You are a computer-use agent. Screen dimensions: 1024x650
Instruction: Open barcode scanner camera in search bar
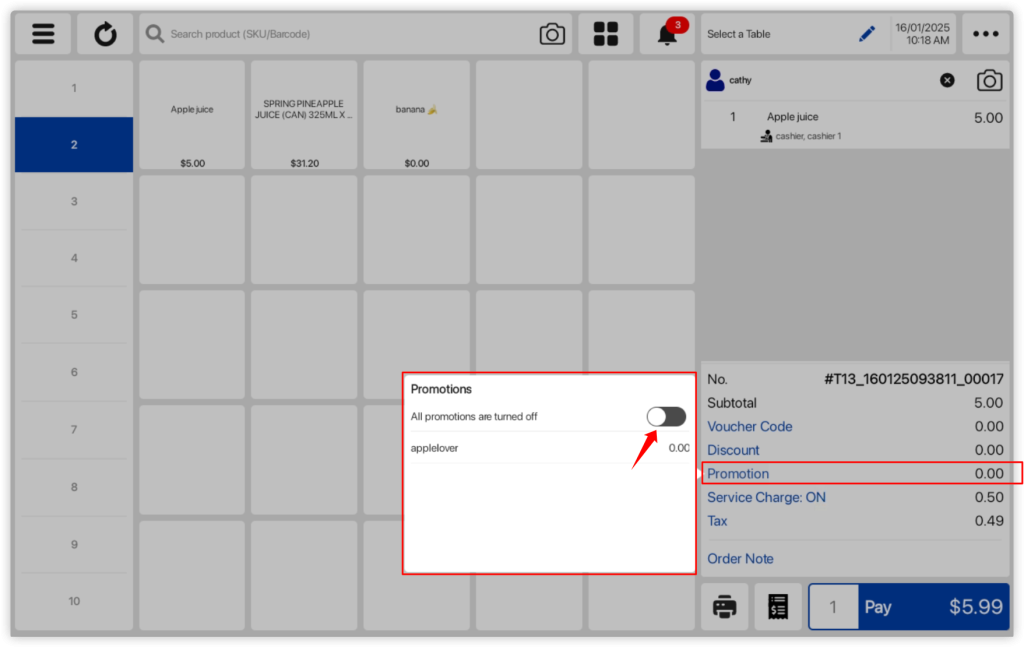pyautogui.click(x=552, y=34)
